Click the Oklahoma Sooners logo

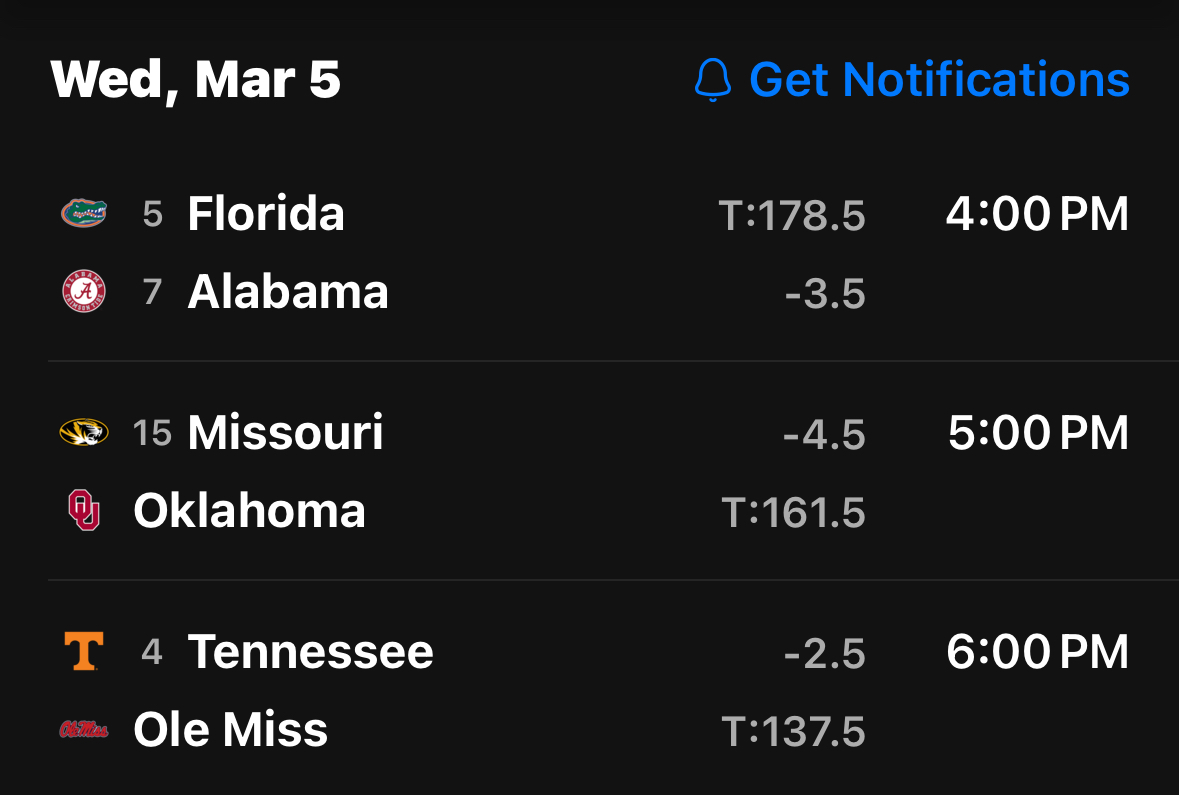84,510
